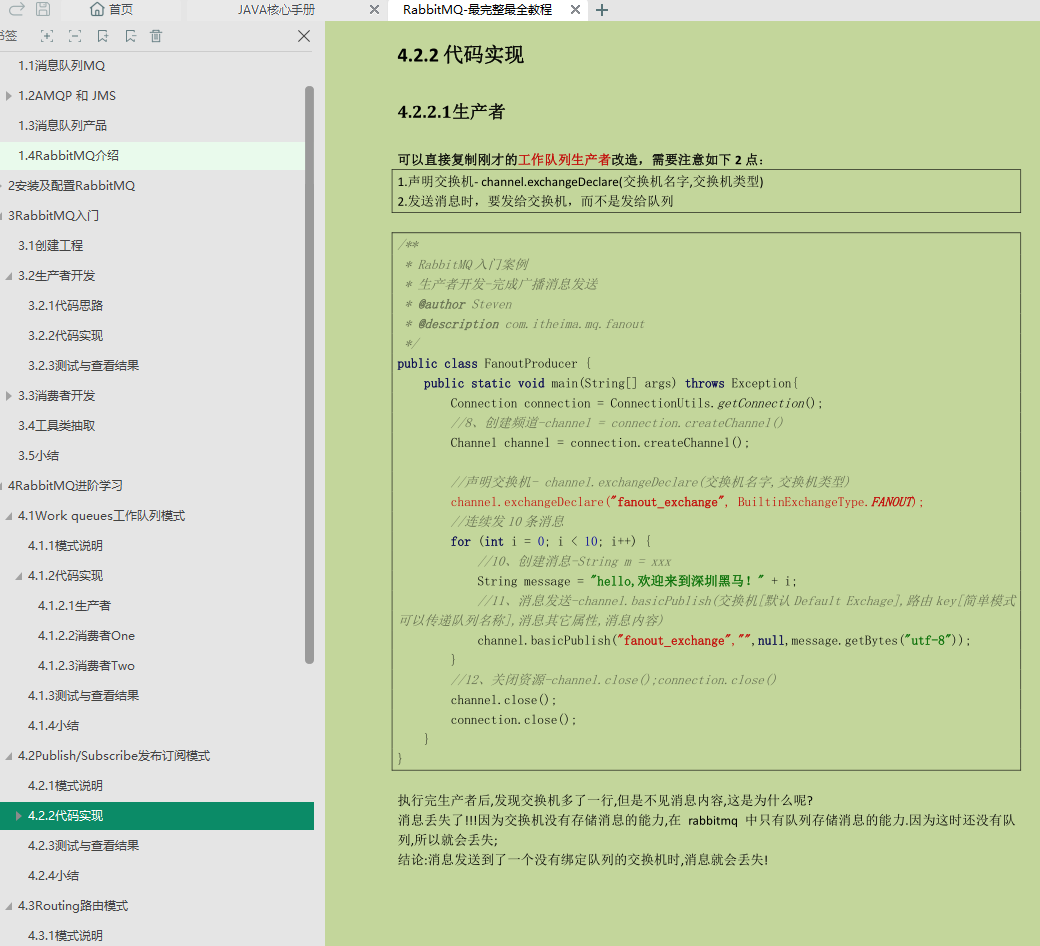1040x946 pixels.
Task: Open 3.2.3测试与查看结果 bookmark
Action: (84, 366)
